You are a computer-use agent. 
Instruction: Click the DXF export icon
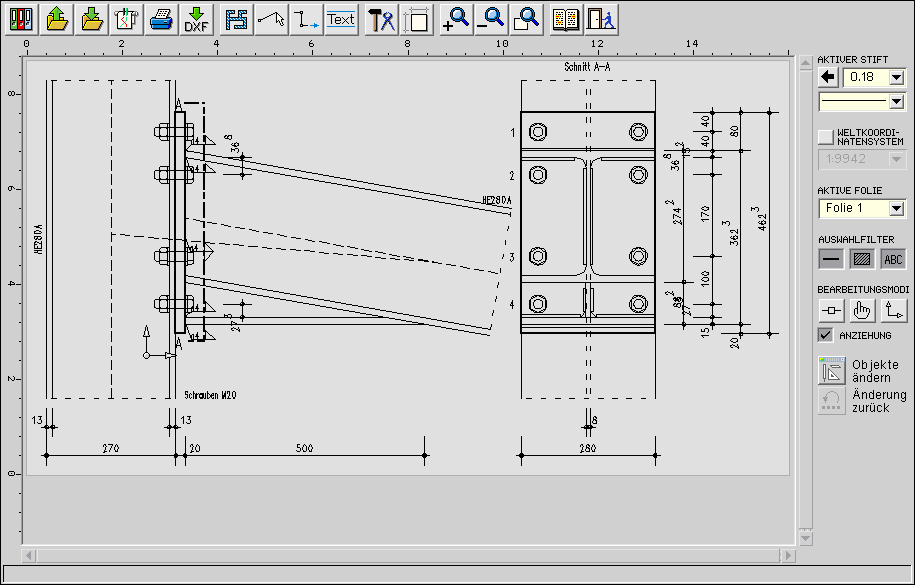196,19
